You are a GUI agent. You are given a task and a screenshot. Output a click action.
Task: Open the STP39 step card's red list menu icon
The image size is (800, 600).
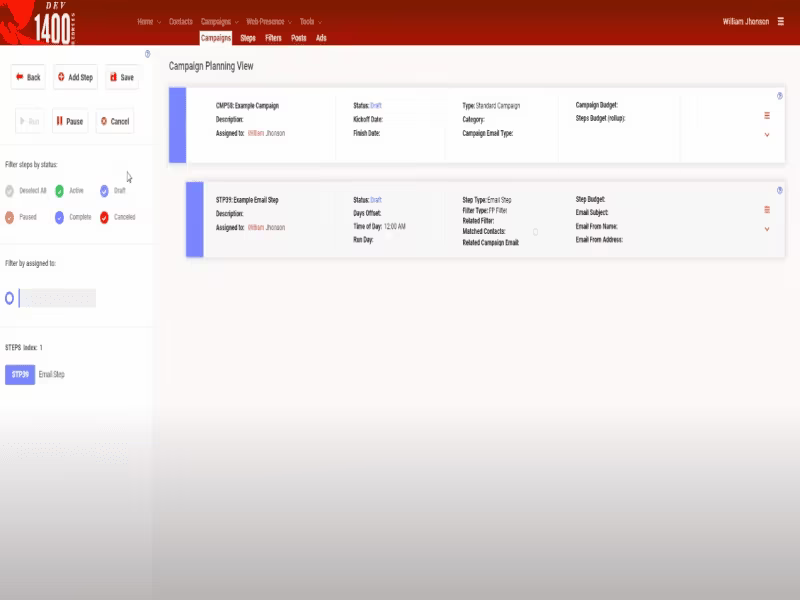pyautogui.click(x=767, y=210)
